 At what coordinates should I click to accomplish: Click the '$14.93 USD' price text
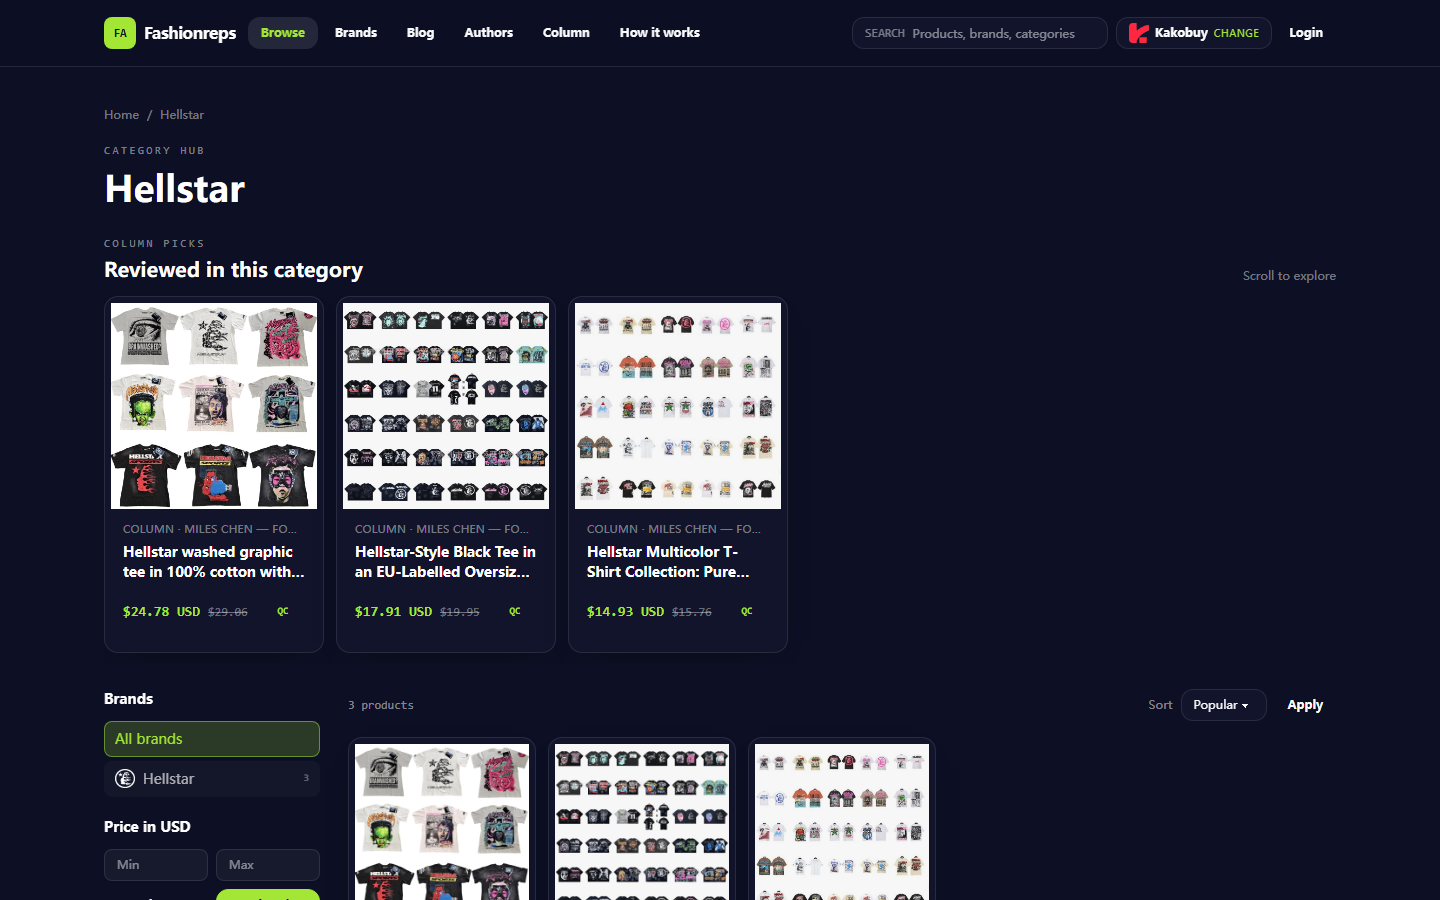[625, 611]
